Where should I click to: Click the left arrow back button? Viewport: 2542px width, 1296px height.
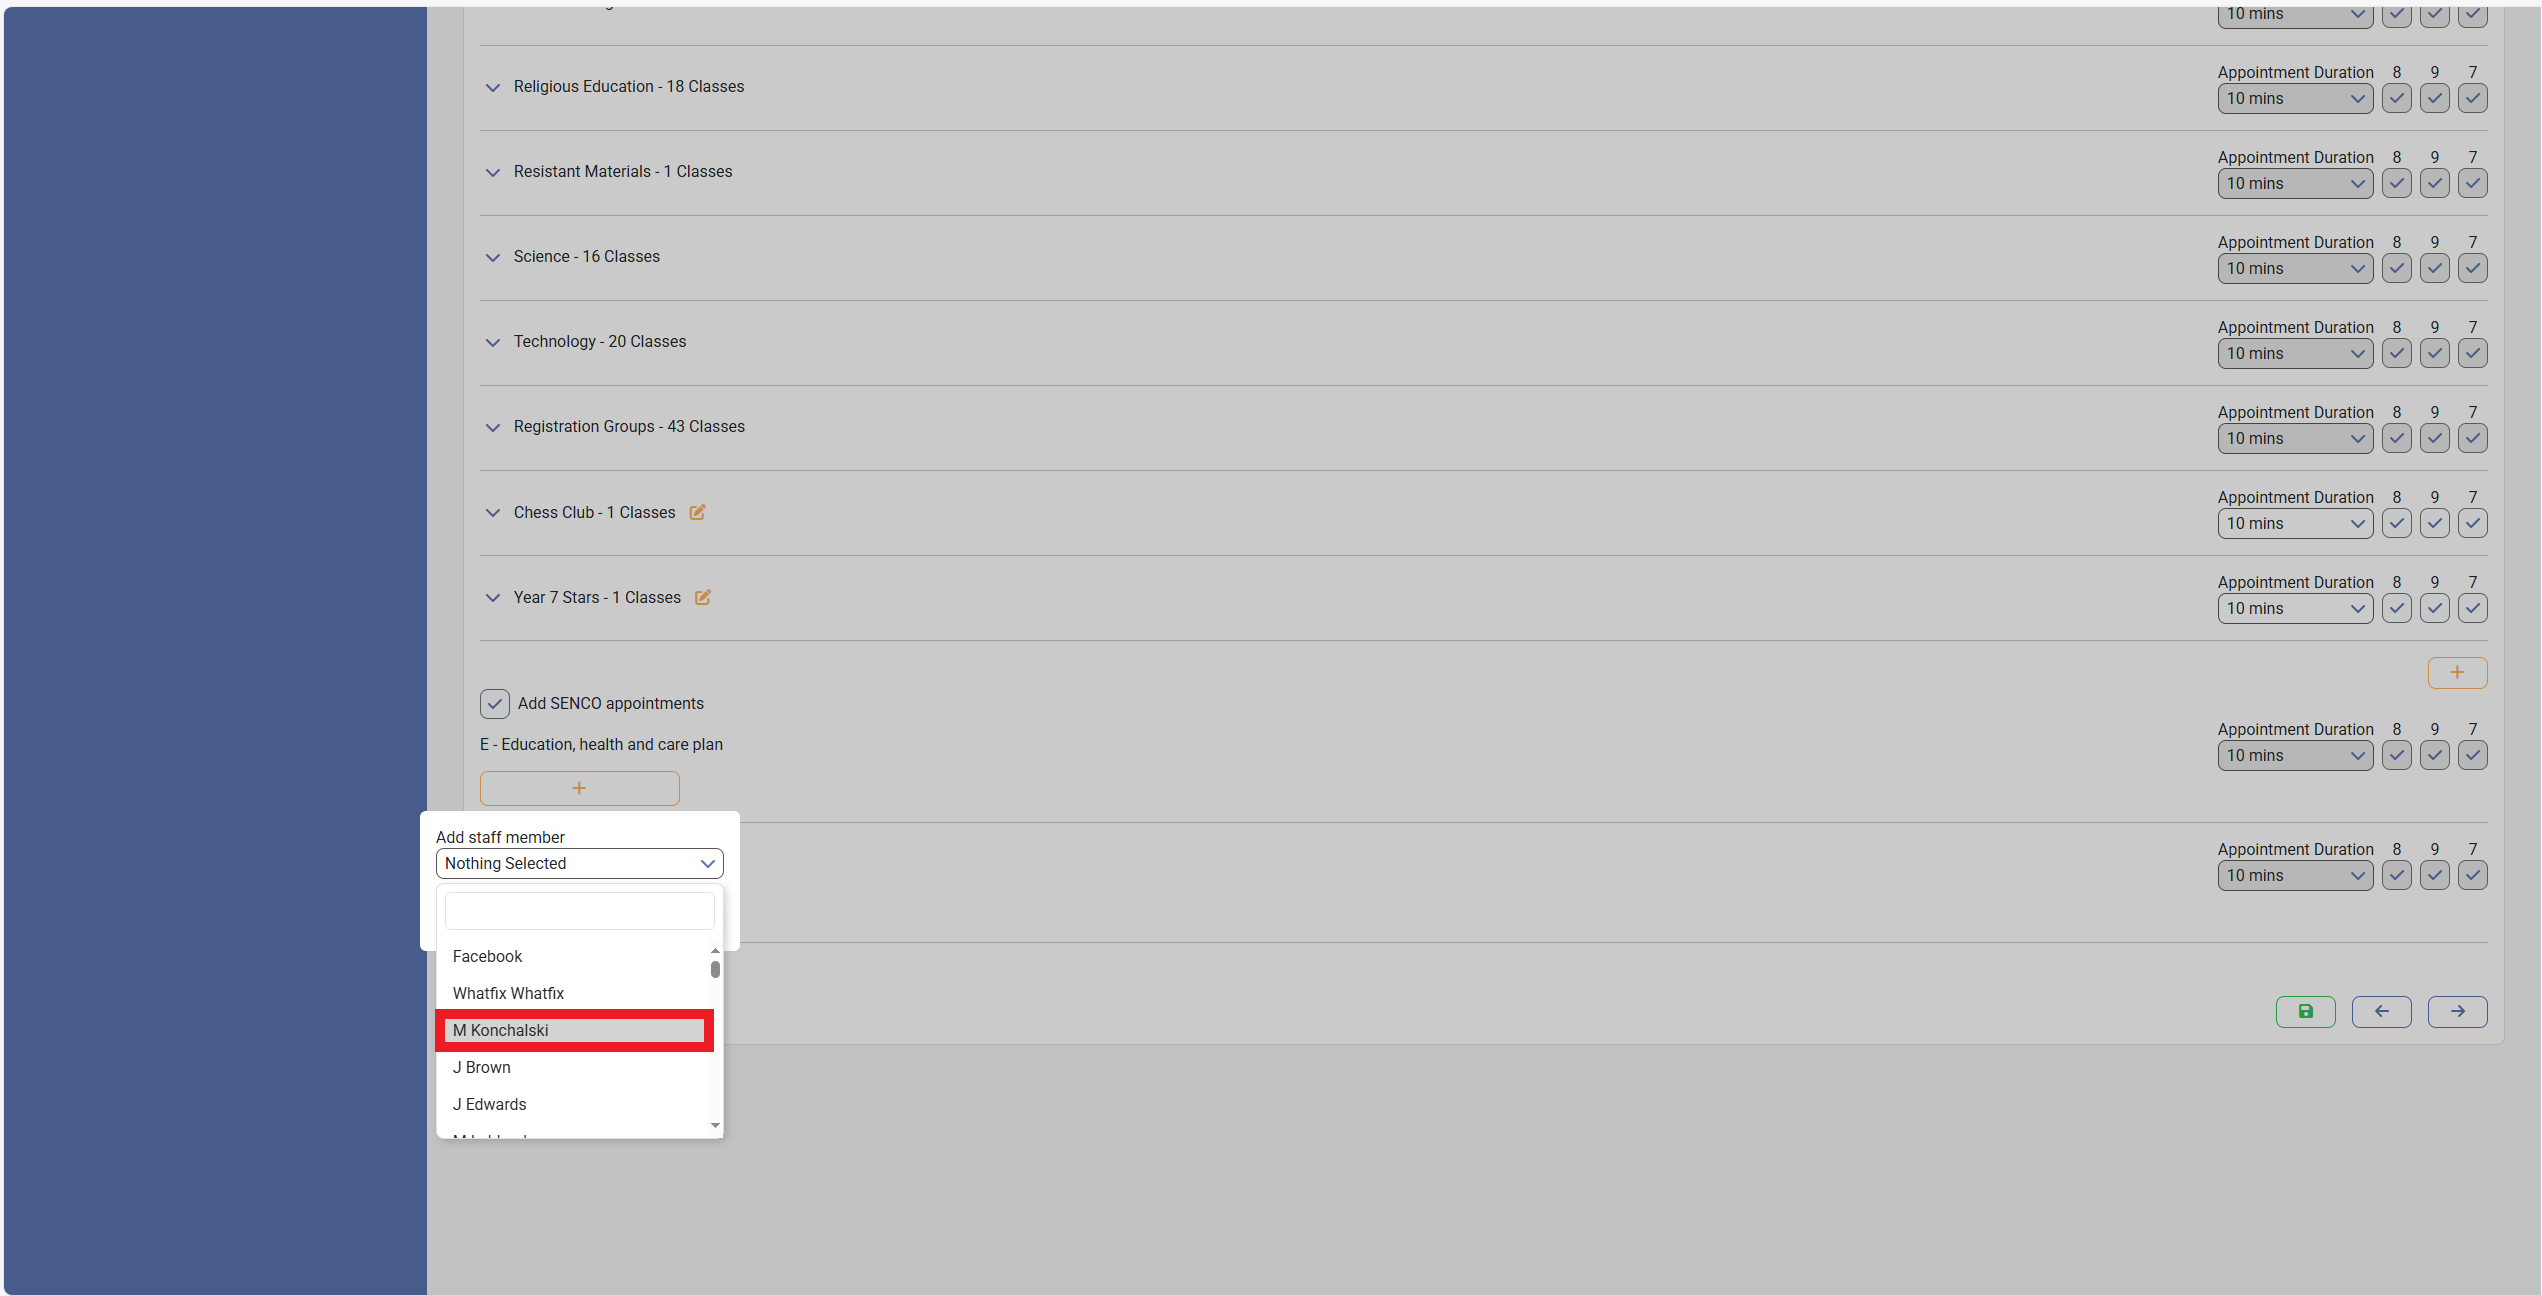pyautogui.click(x=2381, y=1011)
